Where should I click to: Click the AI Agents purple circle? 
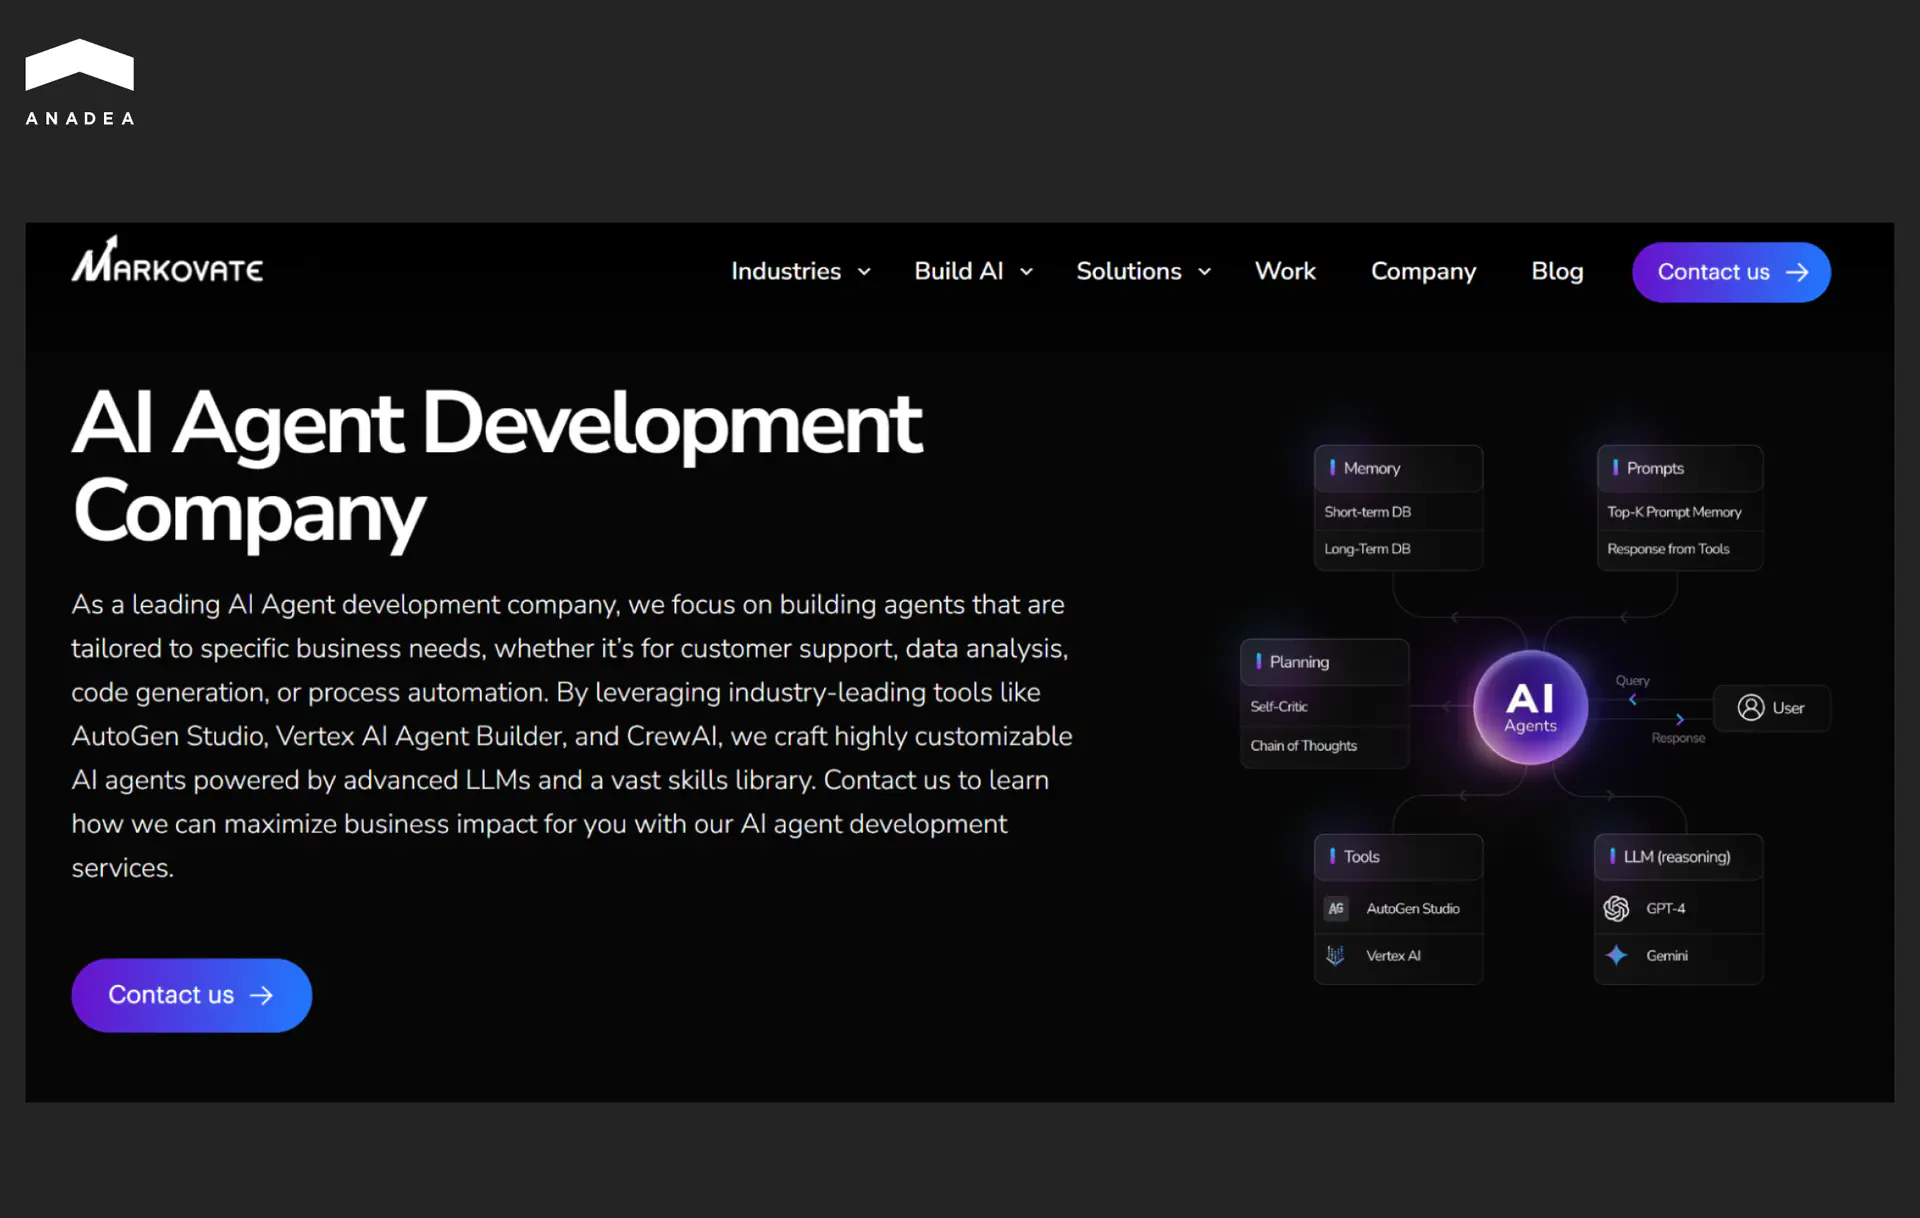[1530, 707]
